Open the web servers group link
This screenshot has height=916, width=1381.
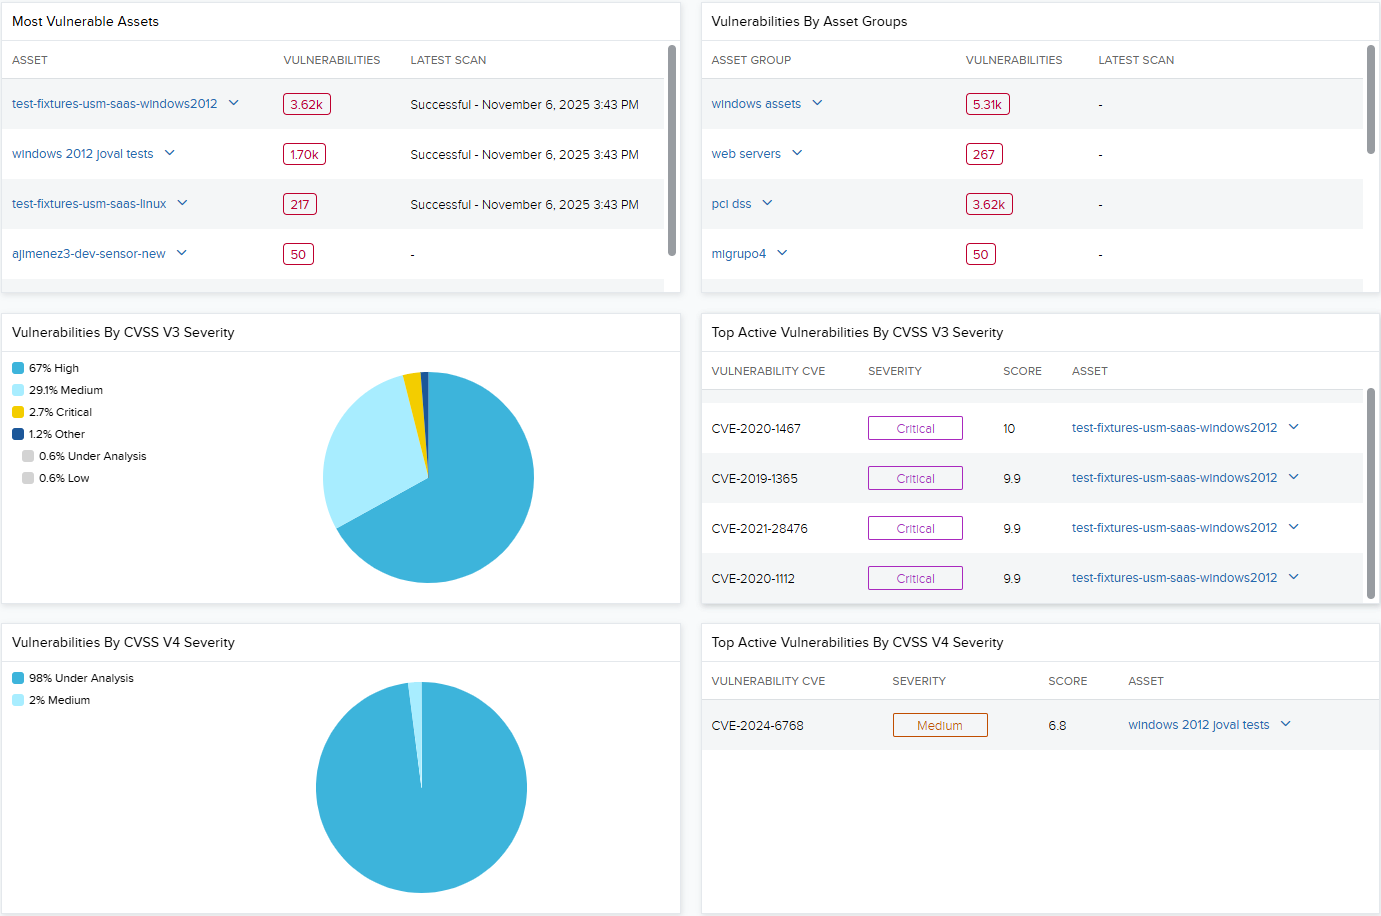coord(746,154)
